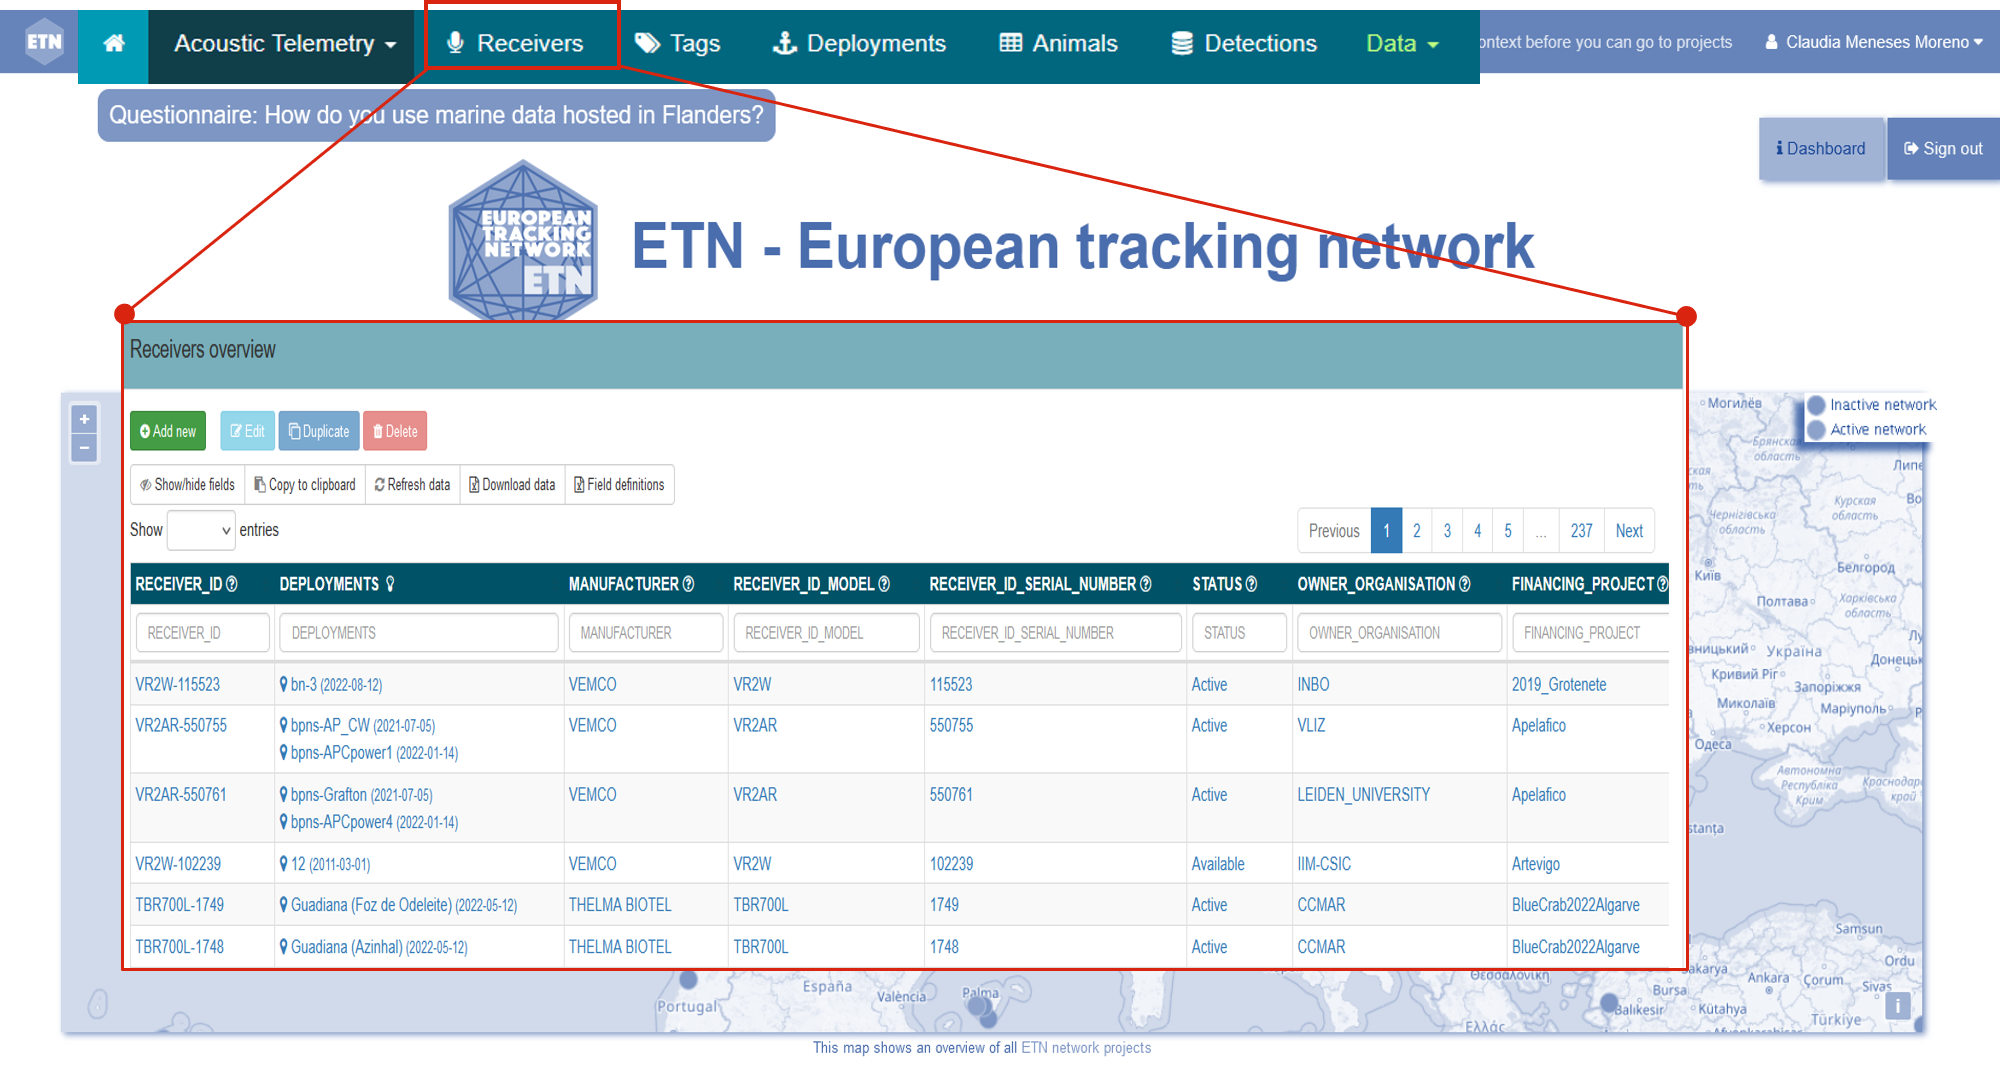Open Claudia Meneses Moreno user menu
This screenshot has height=1070, width=2000.
(x=1874, y=42)
